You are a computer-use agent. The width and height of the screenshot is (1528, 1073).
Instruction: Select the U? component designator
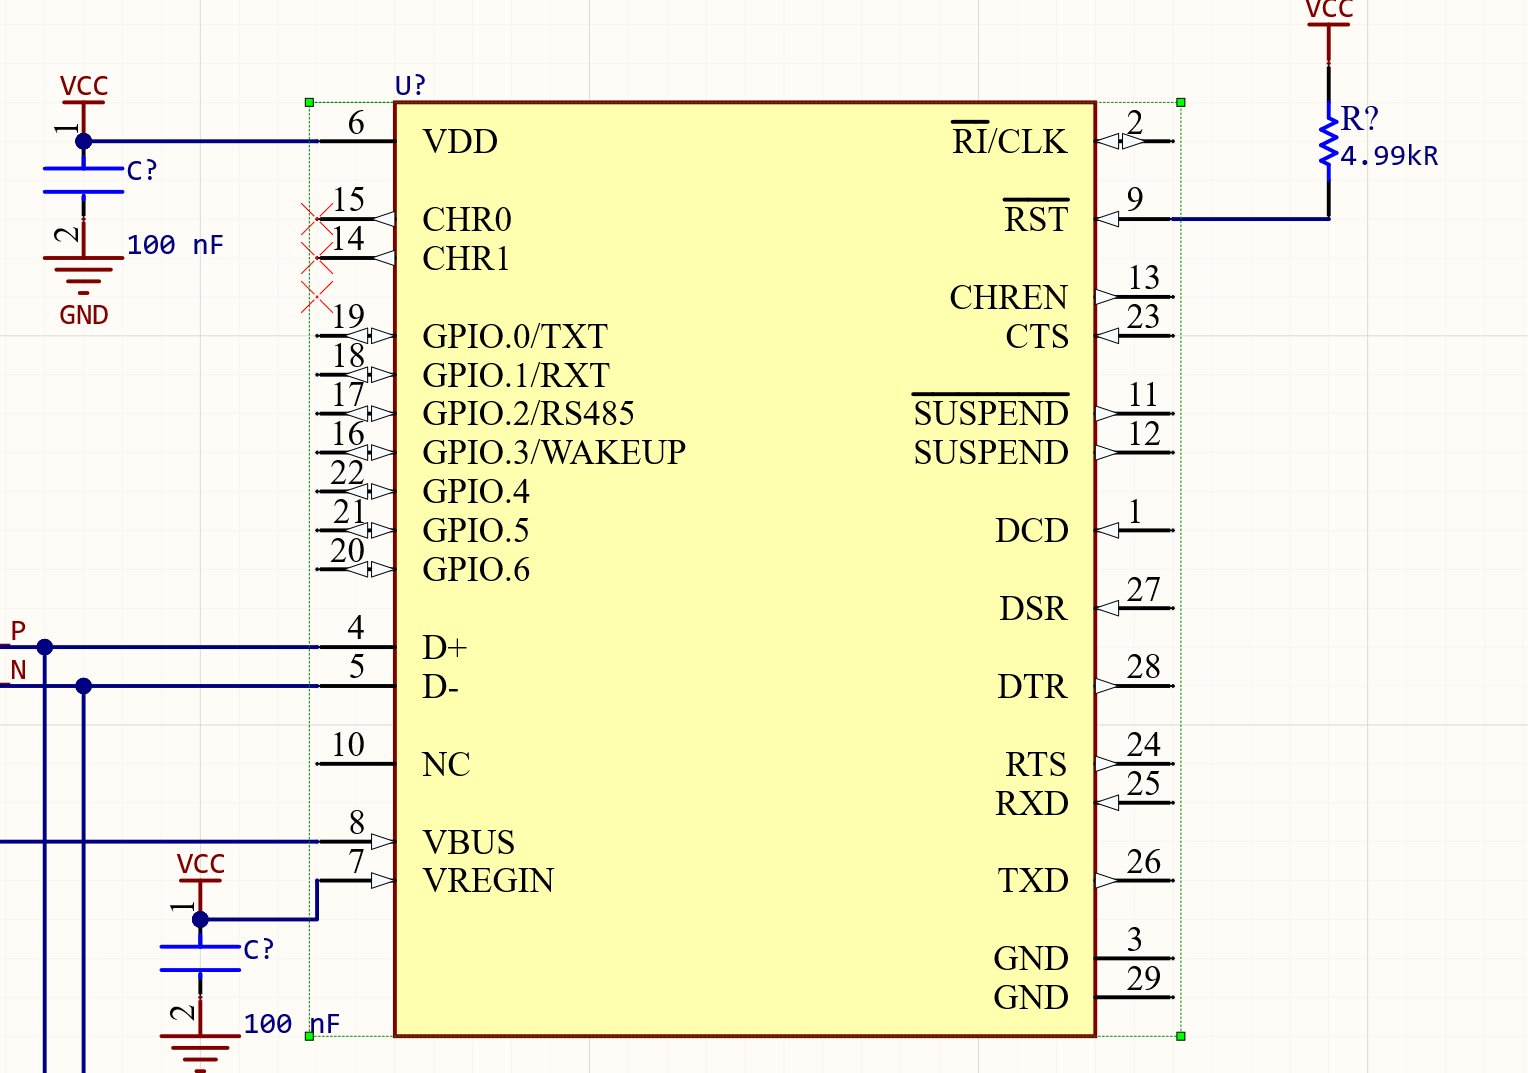(x=410, y=86)
